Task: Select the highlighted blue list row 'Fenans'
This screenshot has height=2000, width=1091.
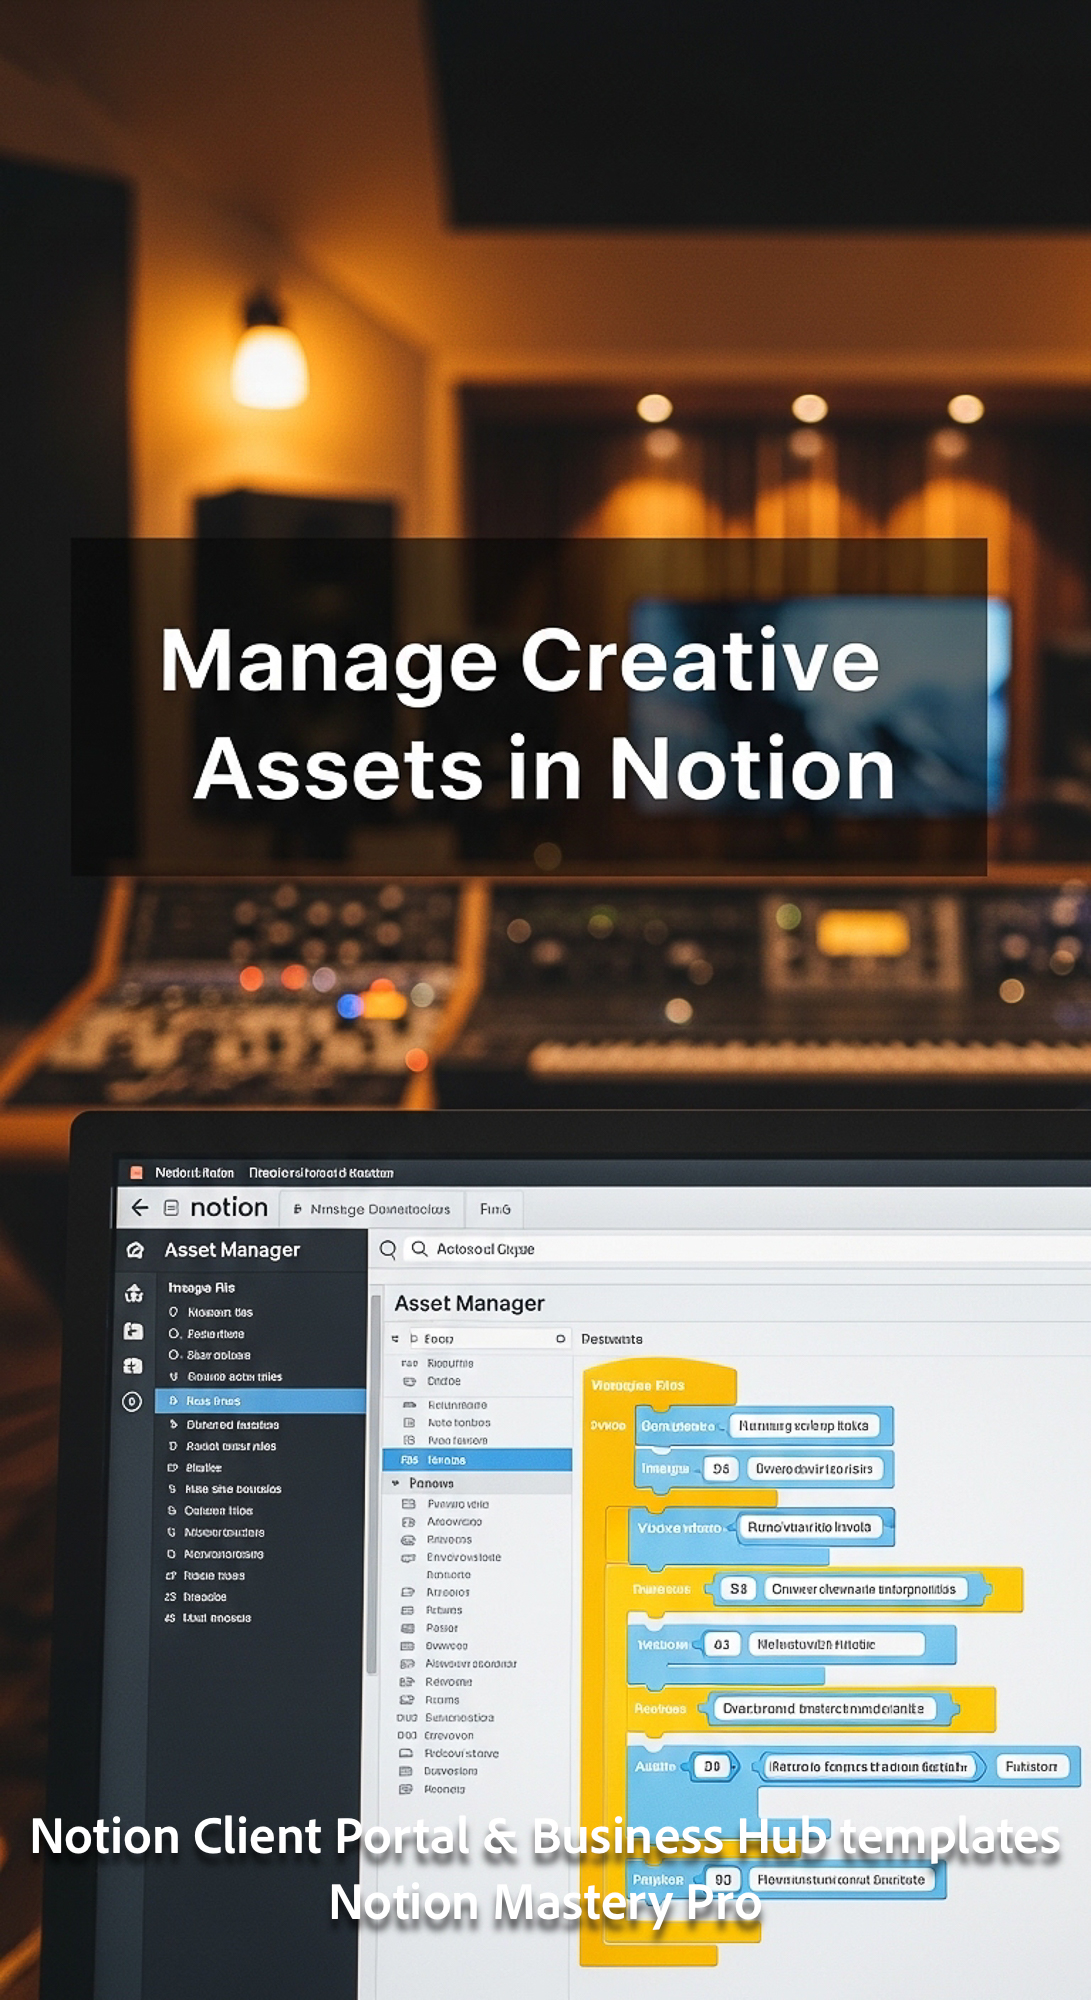Action: pos(477,1460)
